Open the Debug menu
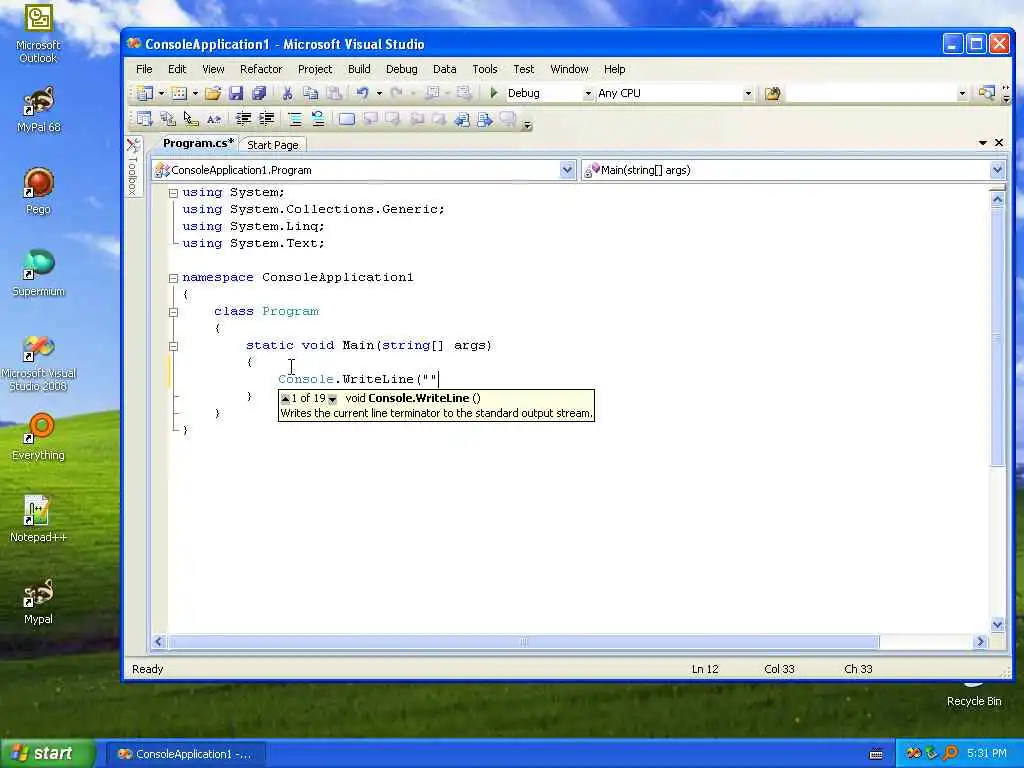This screenshot has height=768, width=1024. click(x=402, y=69)
